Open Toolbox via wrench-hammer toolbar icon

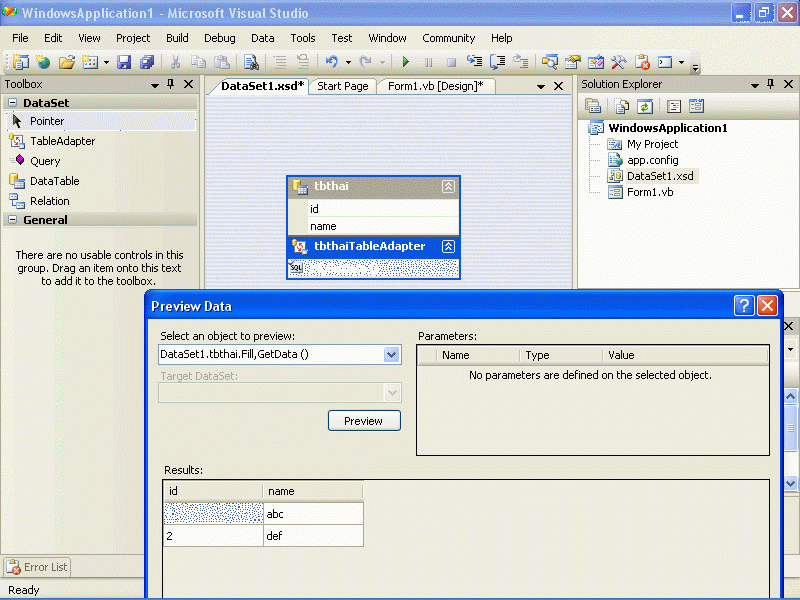click(x=619, y=62)
